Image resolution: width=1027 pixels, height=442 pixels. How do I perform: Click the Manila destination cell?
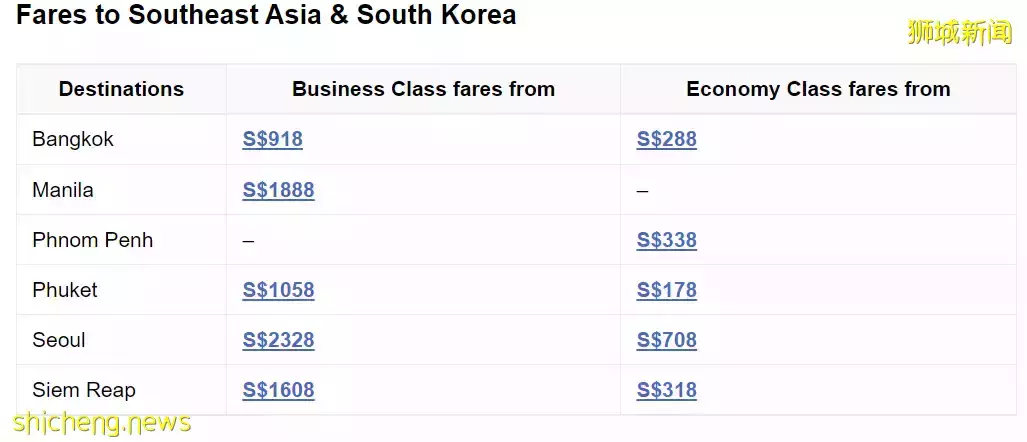(63, 190)
